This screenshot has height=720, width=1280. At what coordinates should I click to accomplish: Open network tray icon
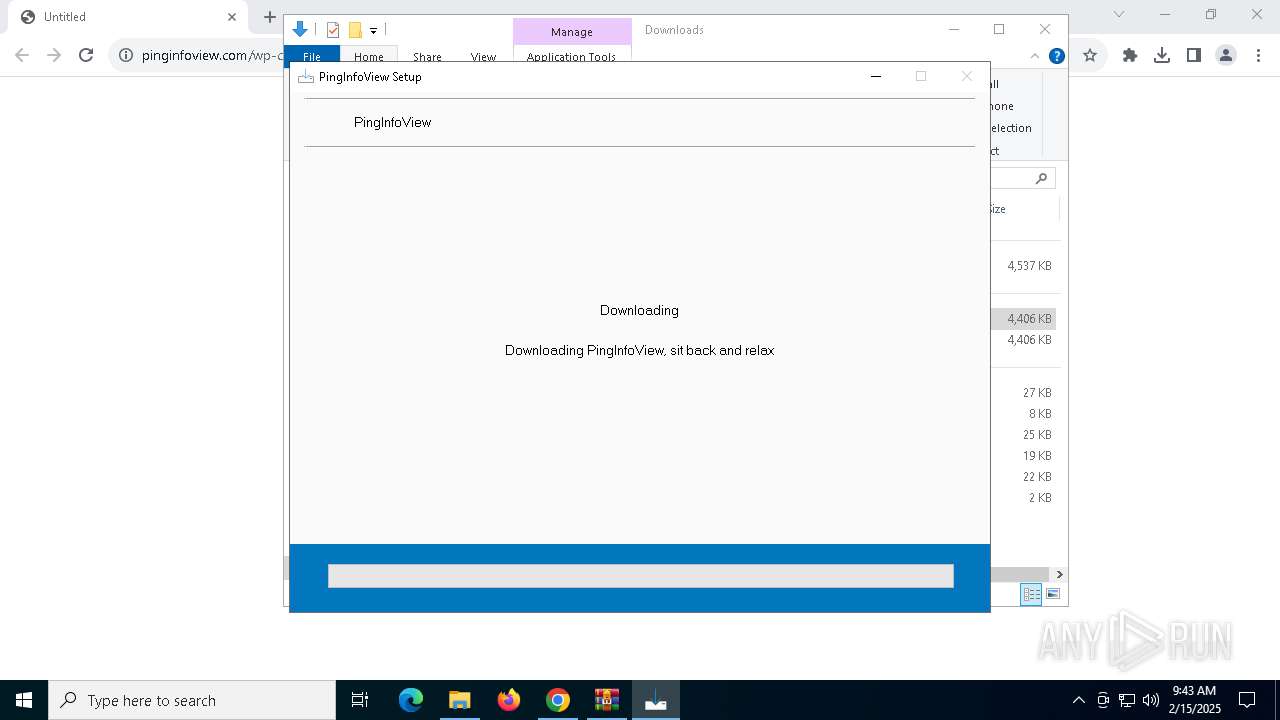pyautogui.click(x=1127, y=700)
